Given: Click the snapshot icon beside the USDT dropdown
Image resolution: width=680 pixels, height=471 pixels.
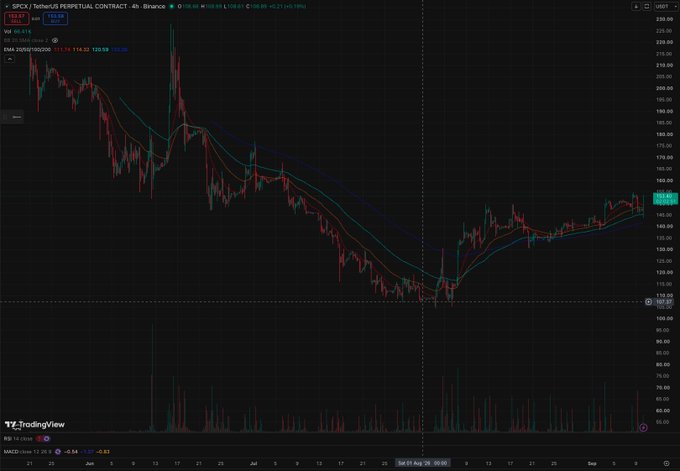Looking at the screenshot, I should tap(646, 7).
